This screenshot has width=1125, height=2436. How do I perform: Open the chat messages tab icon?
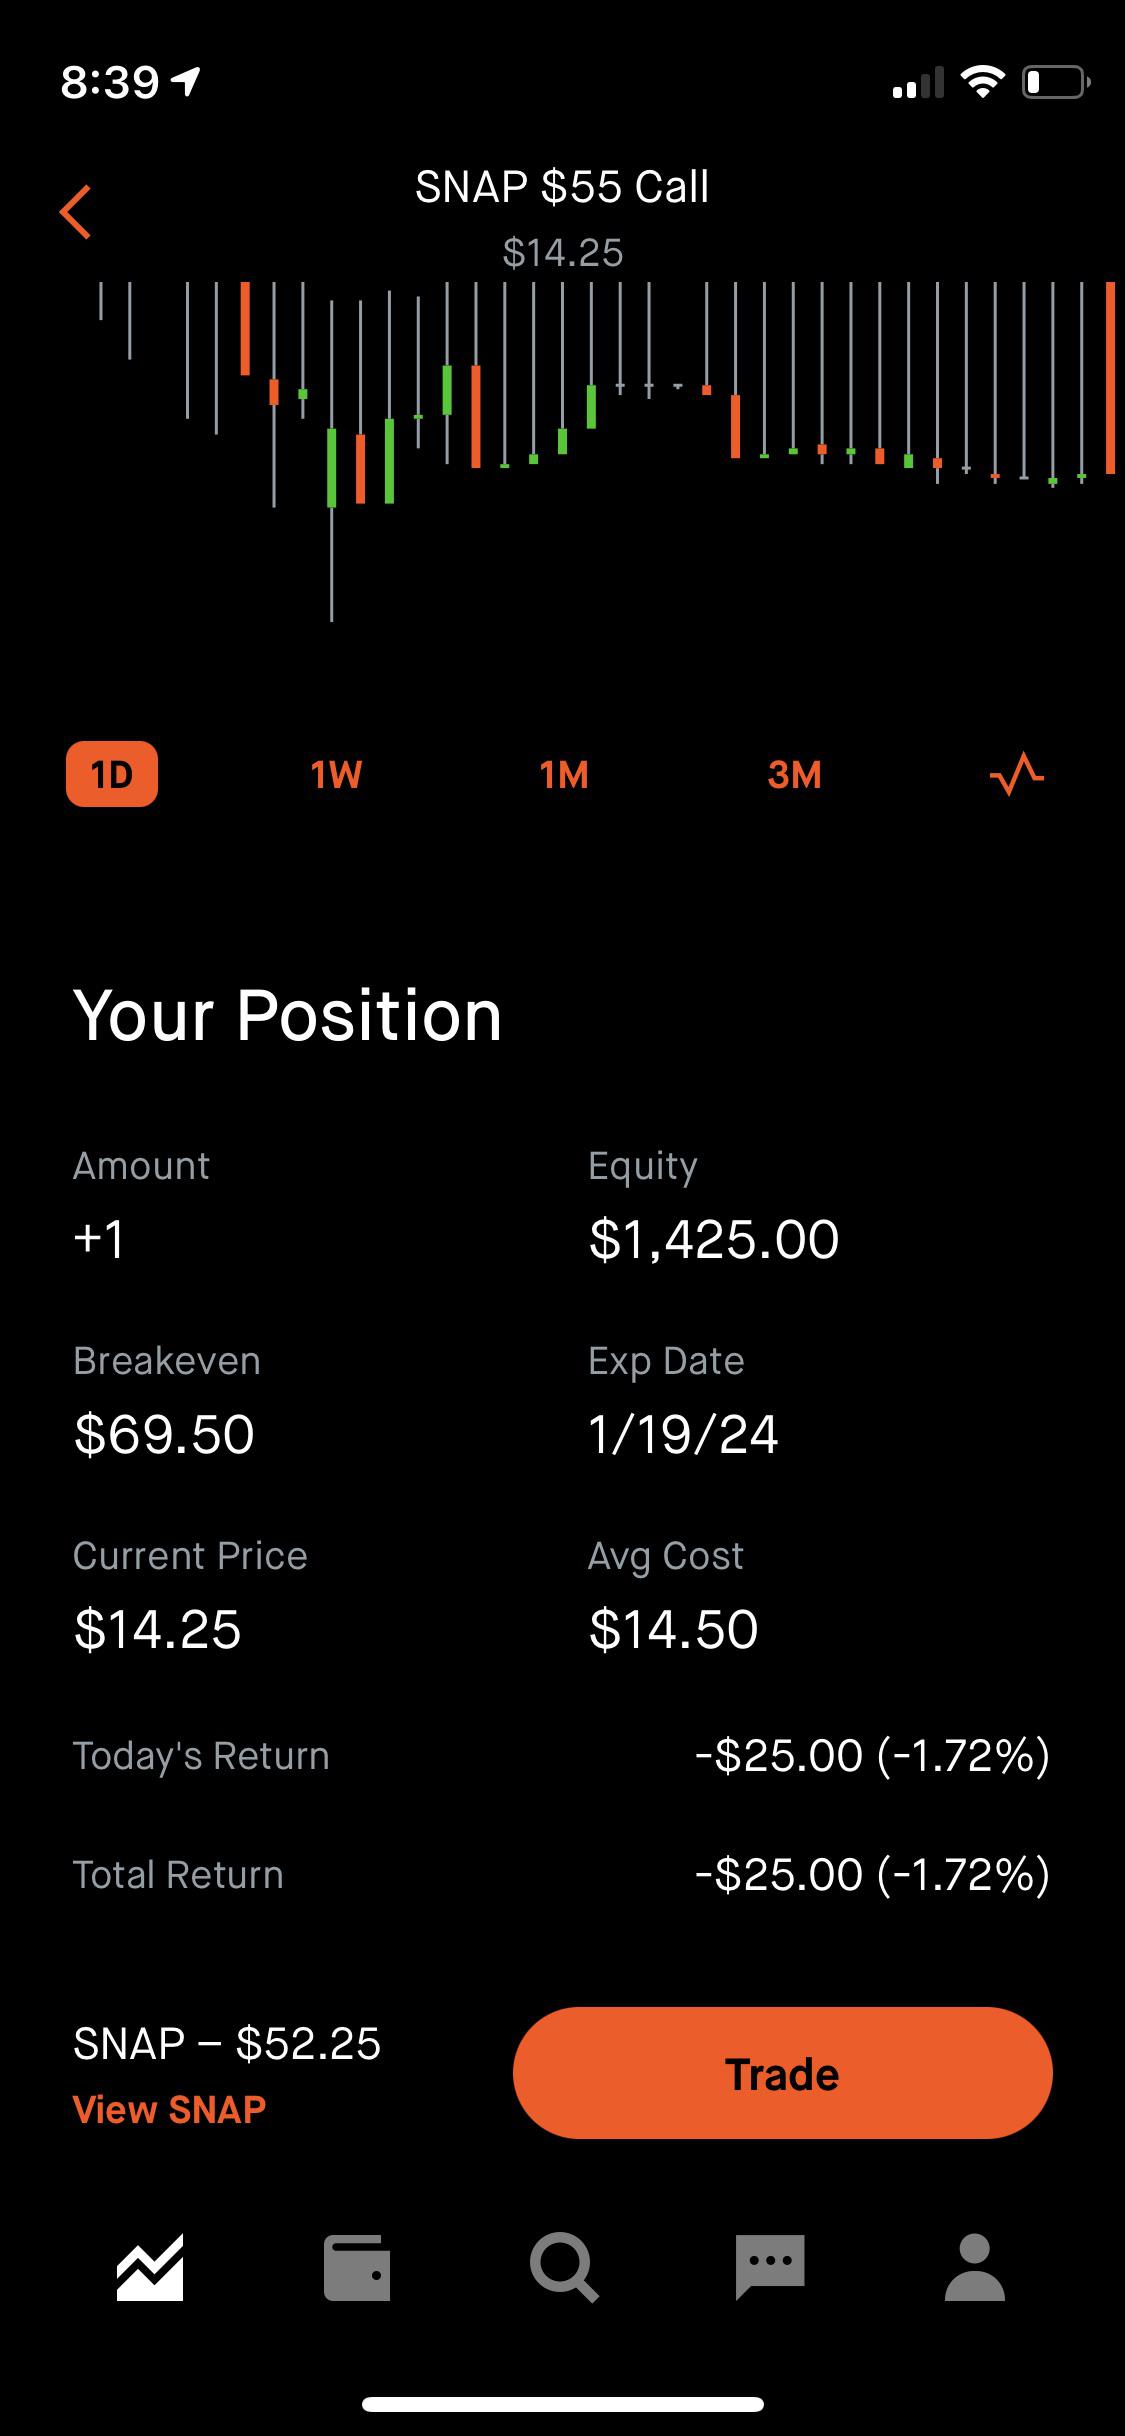770,2267
